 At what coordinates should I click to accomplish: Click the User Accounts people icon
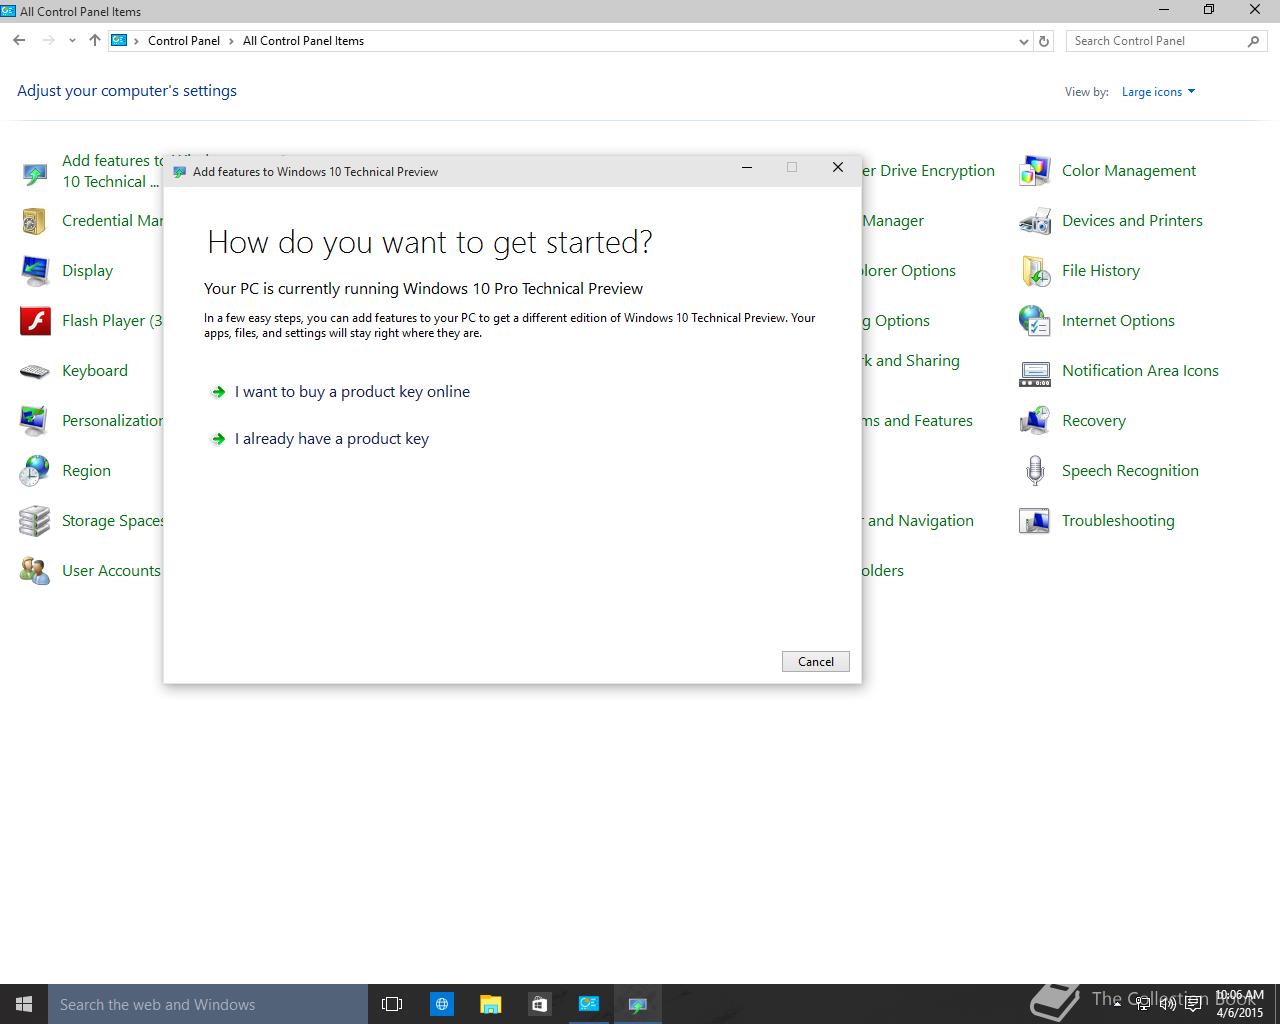coord(35,571)
